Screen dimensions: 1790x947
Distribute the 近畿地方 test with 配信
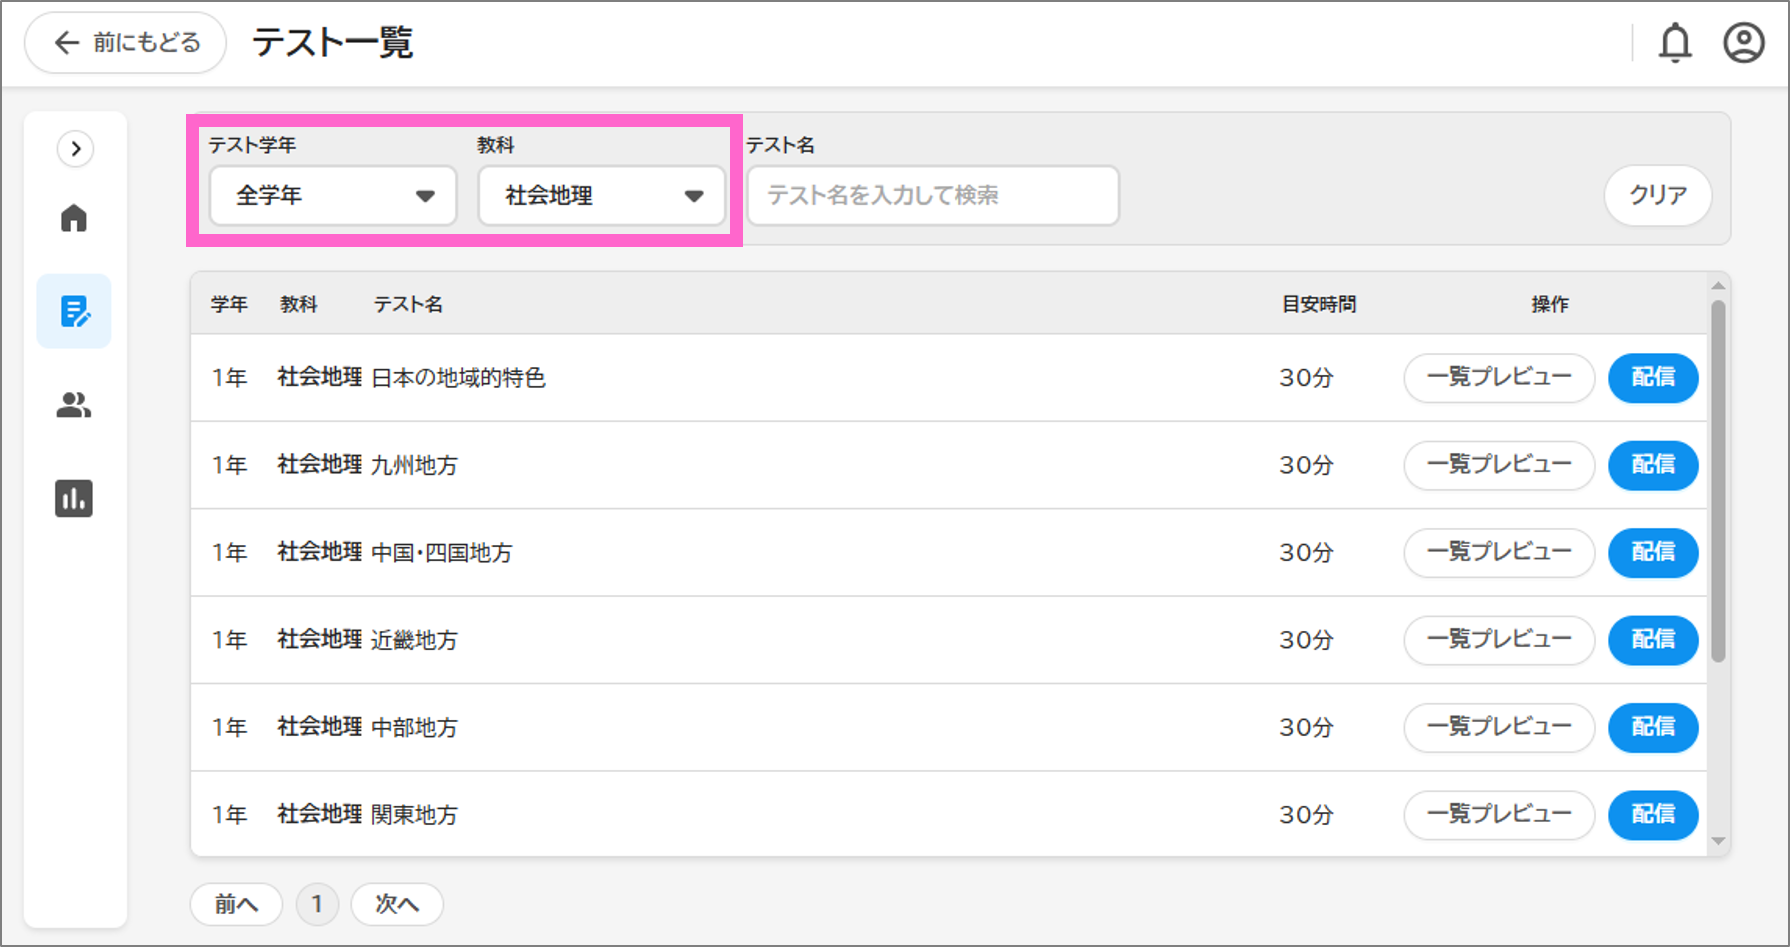[x=1652, y=640]
